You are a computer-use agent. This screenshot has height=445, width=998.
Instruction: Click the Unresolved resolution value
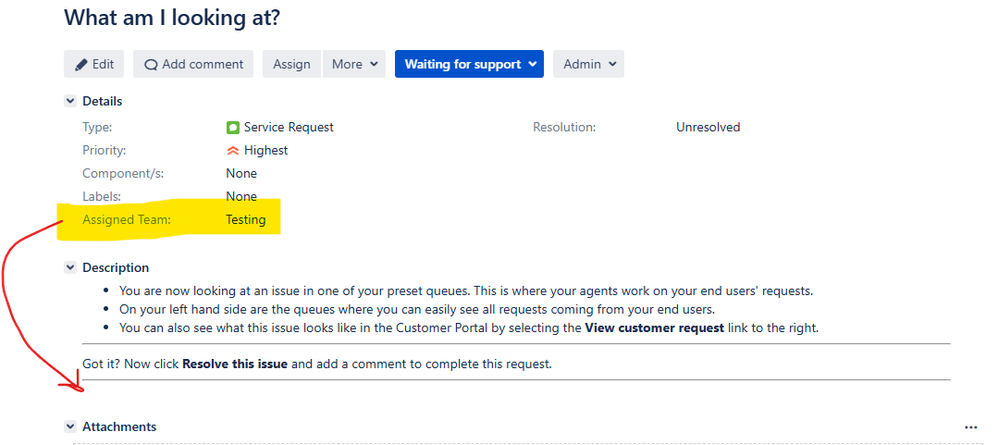708,127
